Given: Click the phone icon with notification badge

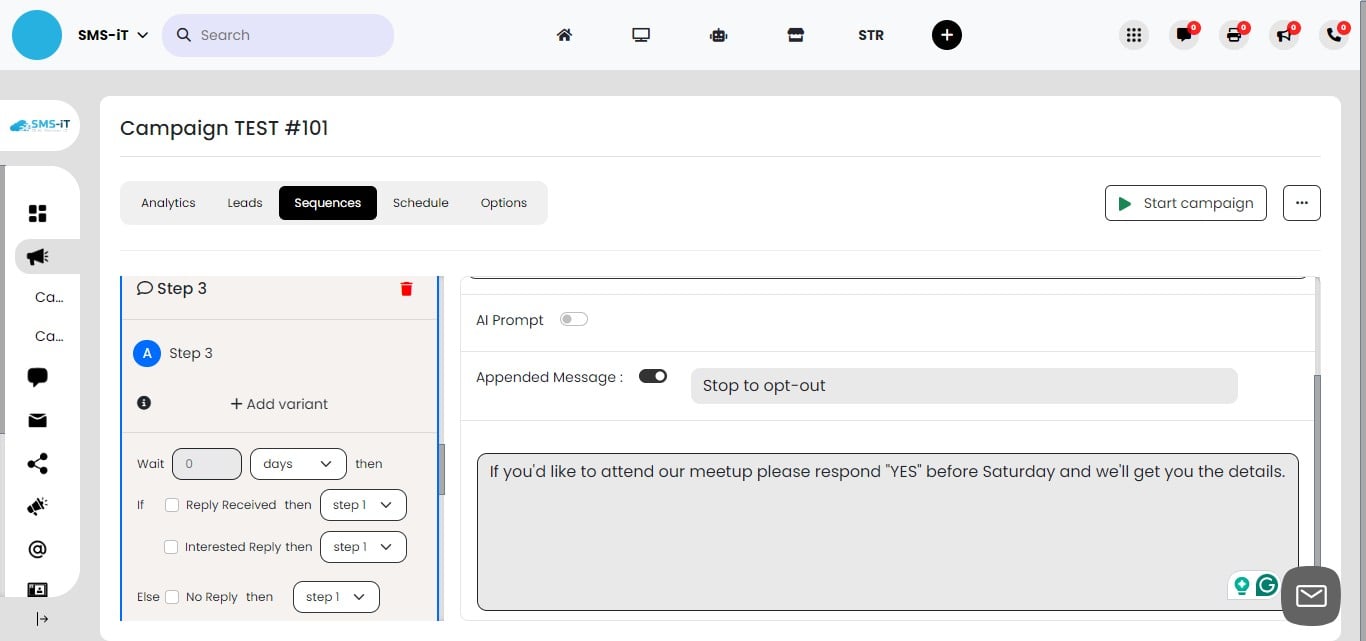Looking at the screenshot, I should pyautogui.click(x=1334, y=34).
